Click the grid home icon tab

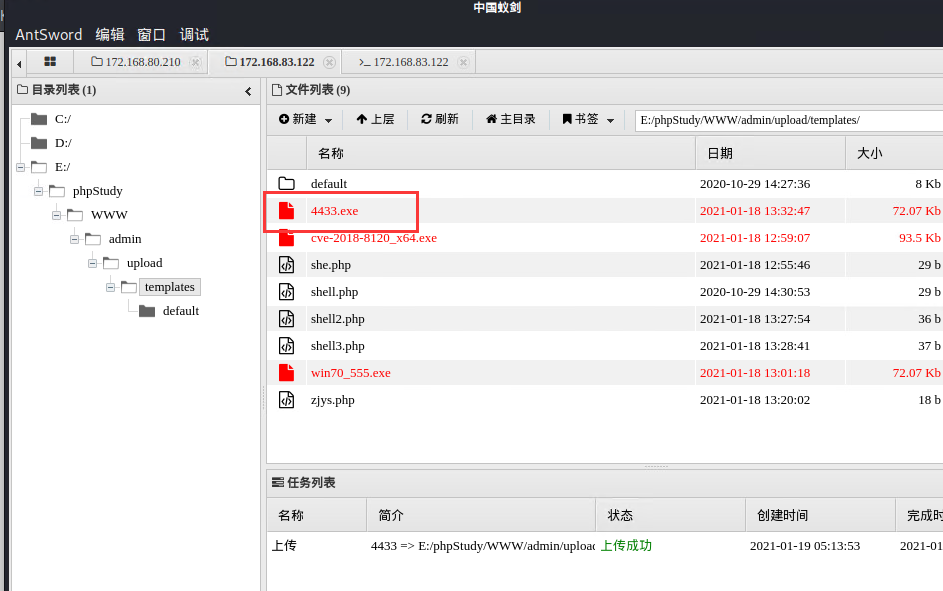coord(49,62)
